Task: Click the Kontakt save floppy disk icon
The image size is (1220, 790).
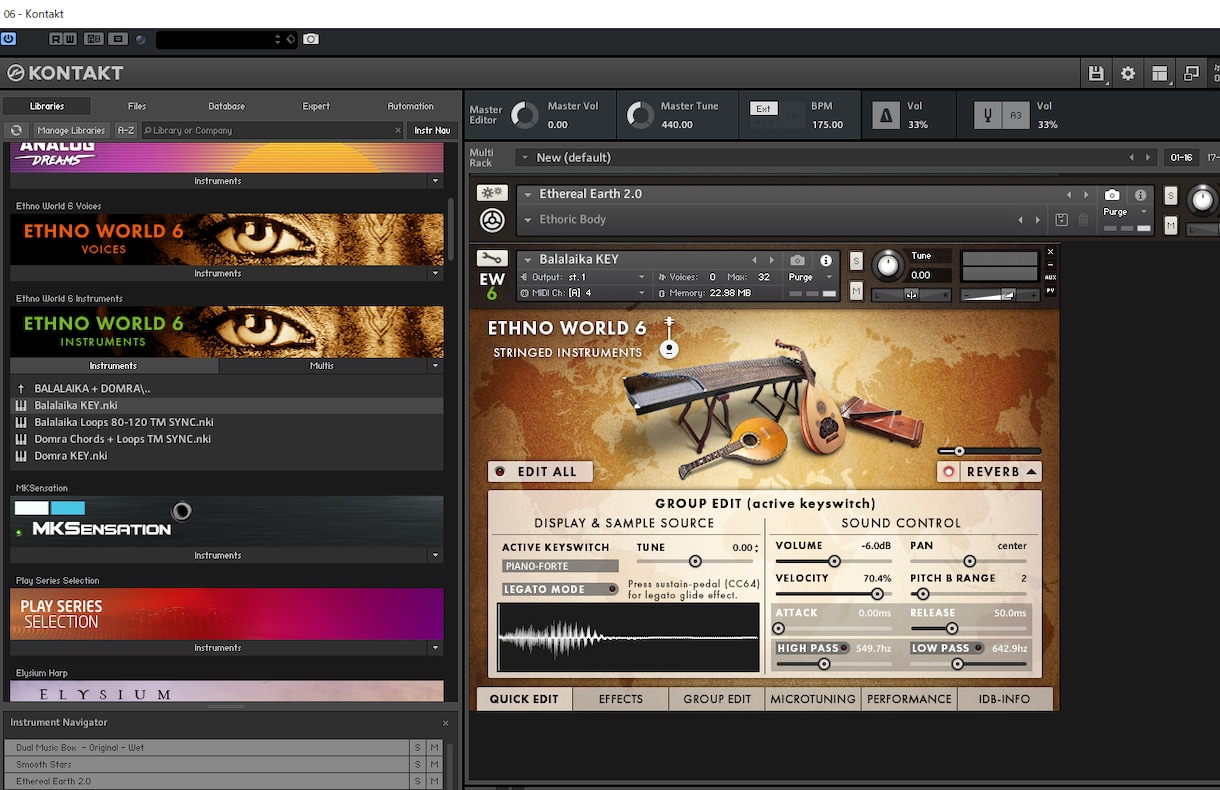Action: (1096, 73)
